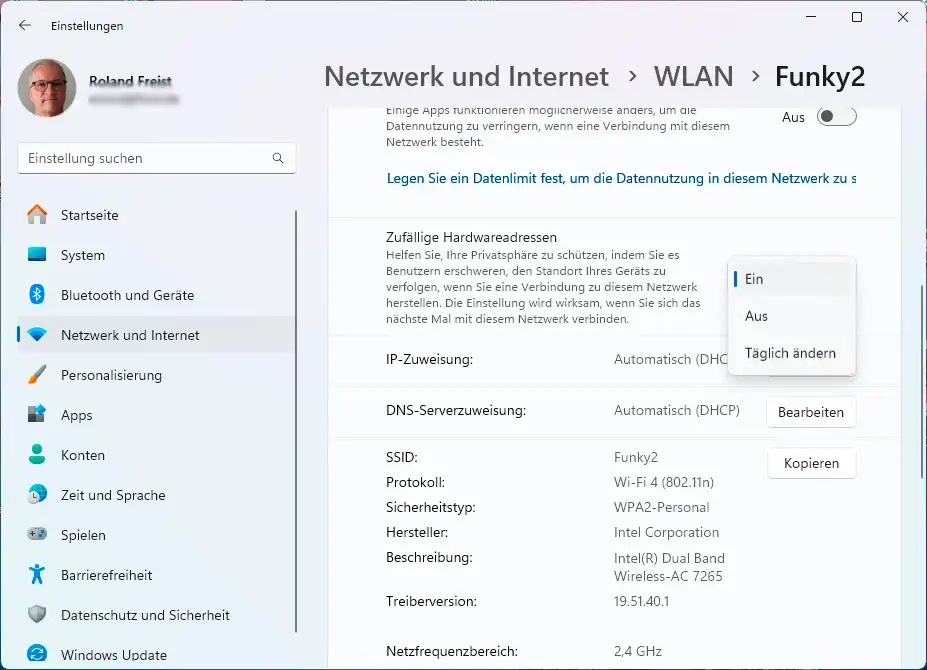
Task: Open System via its monitor icon
Action: pyautogui.click(x=37, y=255)
